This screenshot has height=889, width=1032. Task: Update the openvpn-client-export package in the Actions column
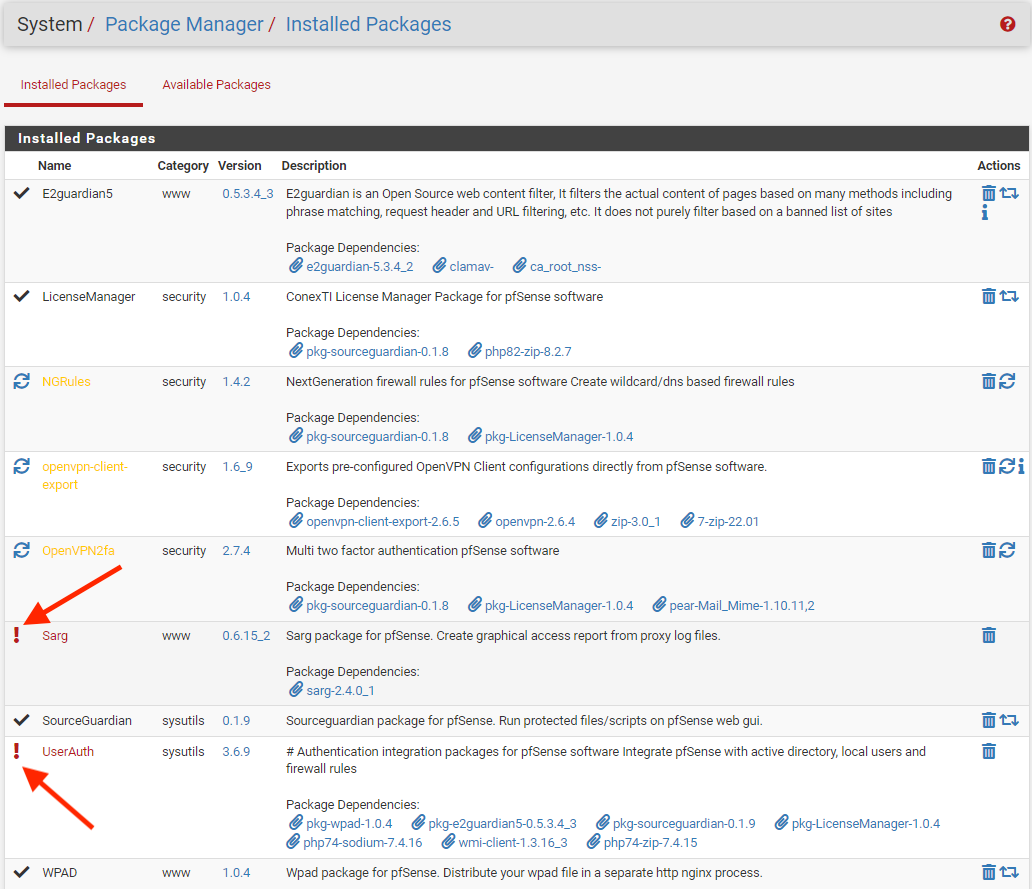pyautogui.click(x=1007, y=467)
